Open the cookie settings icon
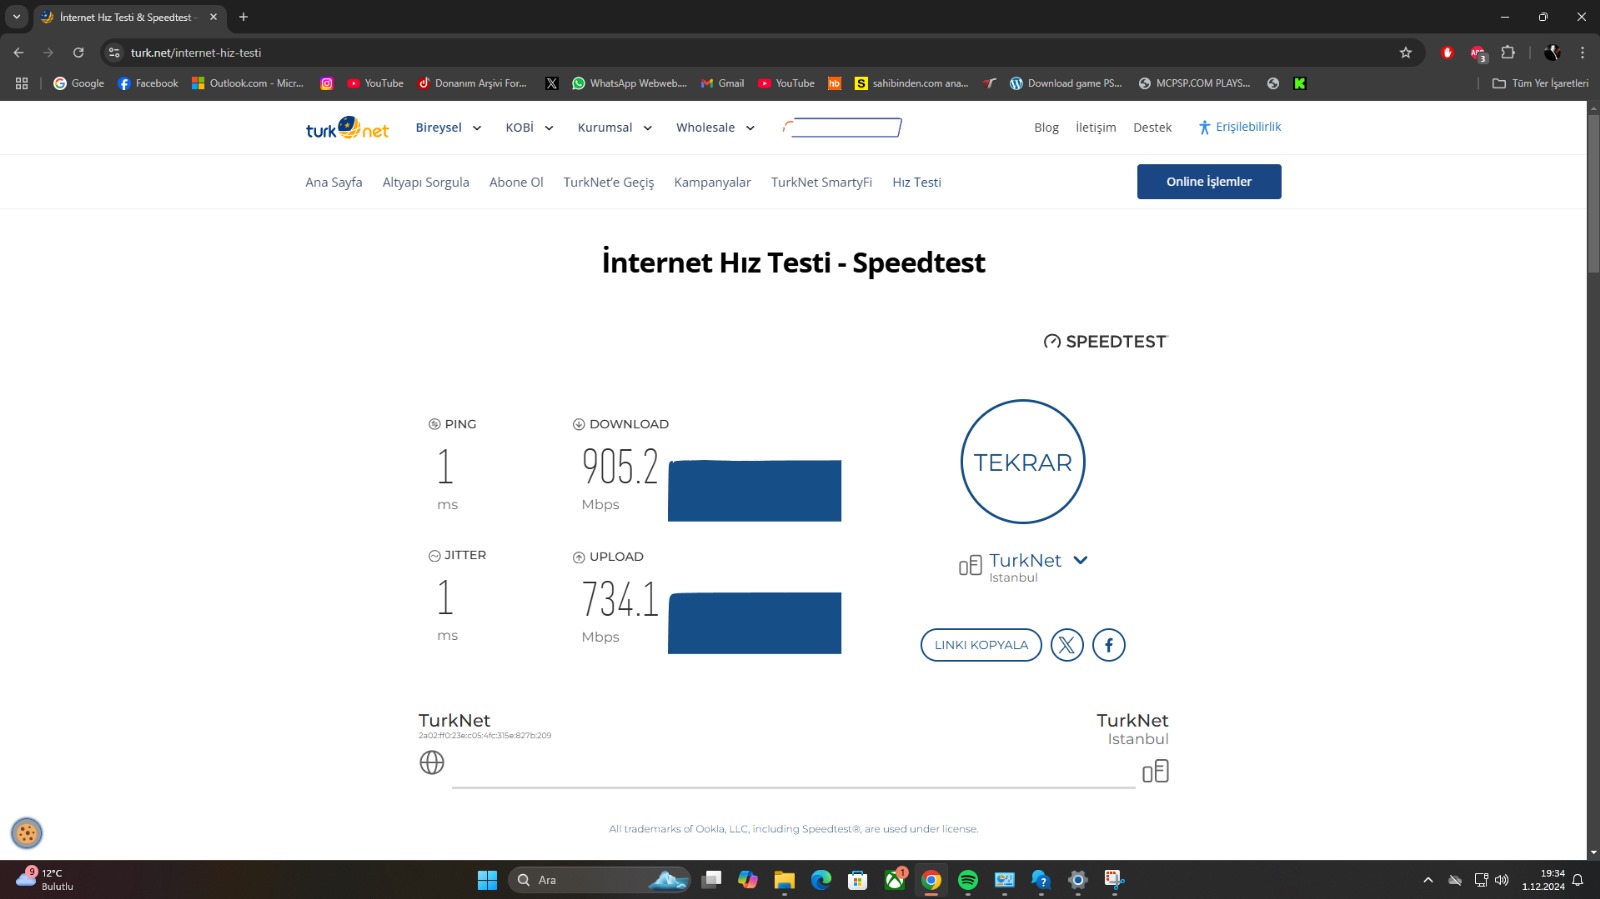The width and height of the screenshot is (1600, 899). 27,833
